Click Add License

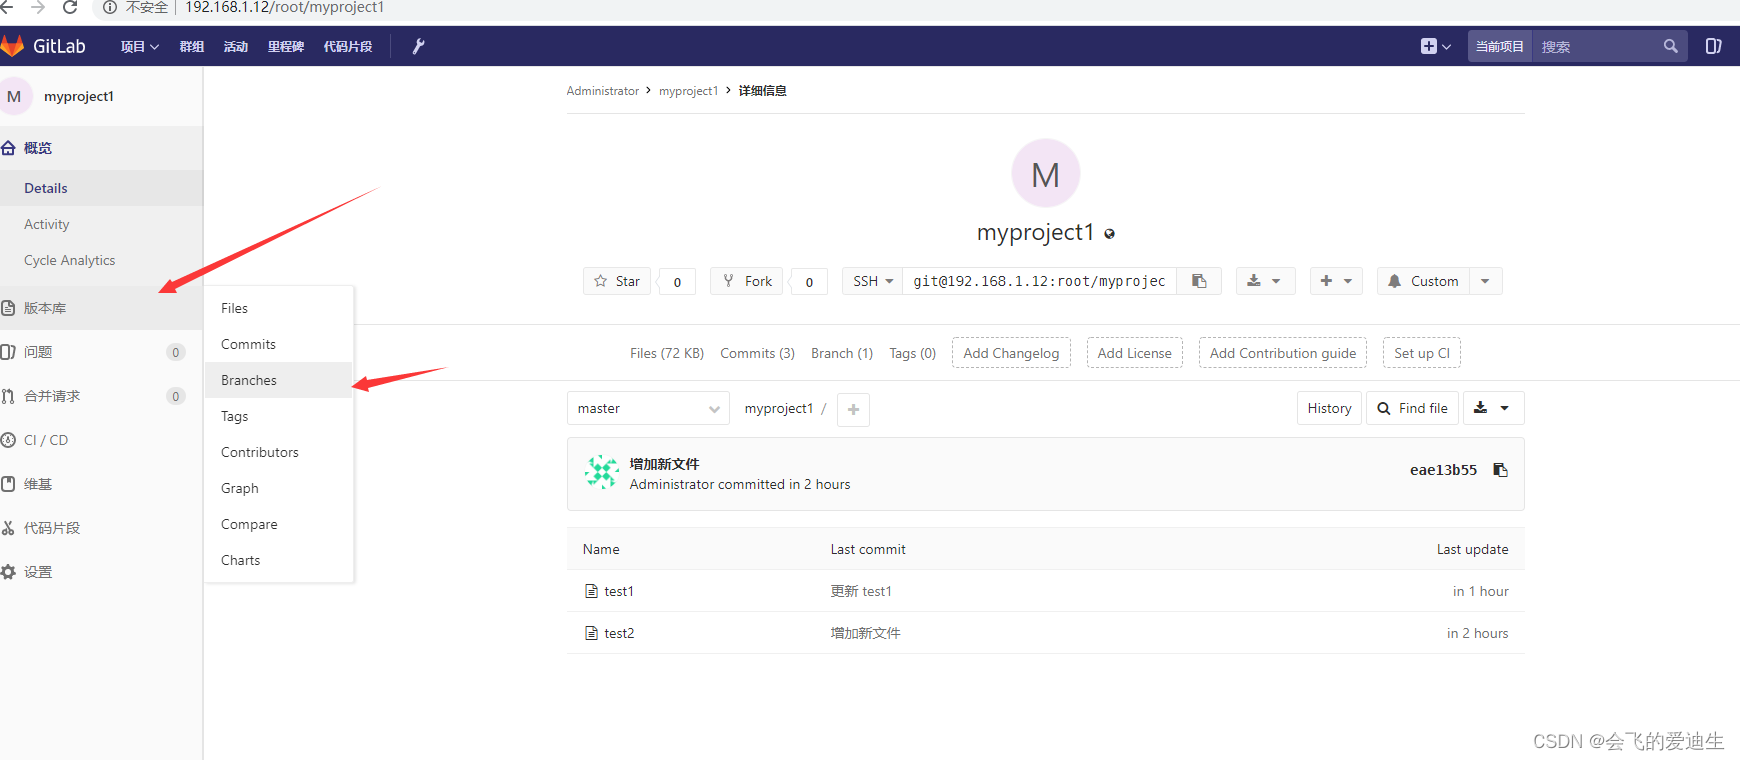coord(1134,353)
